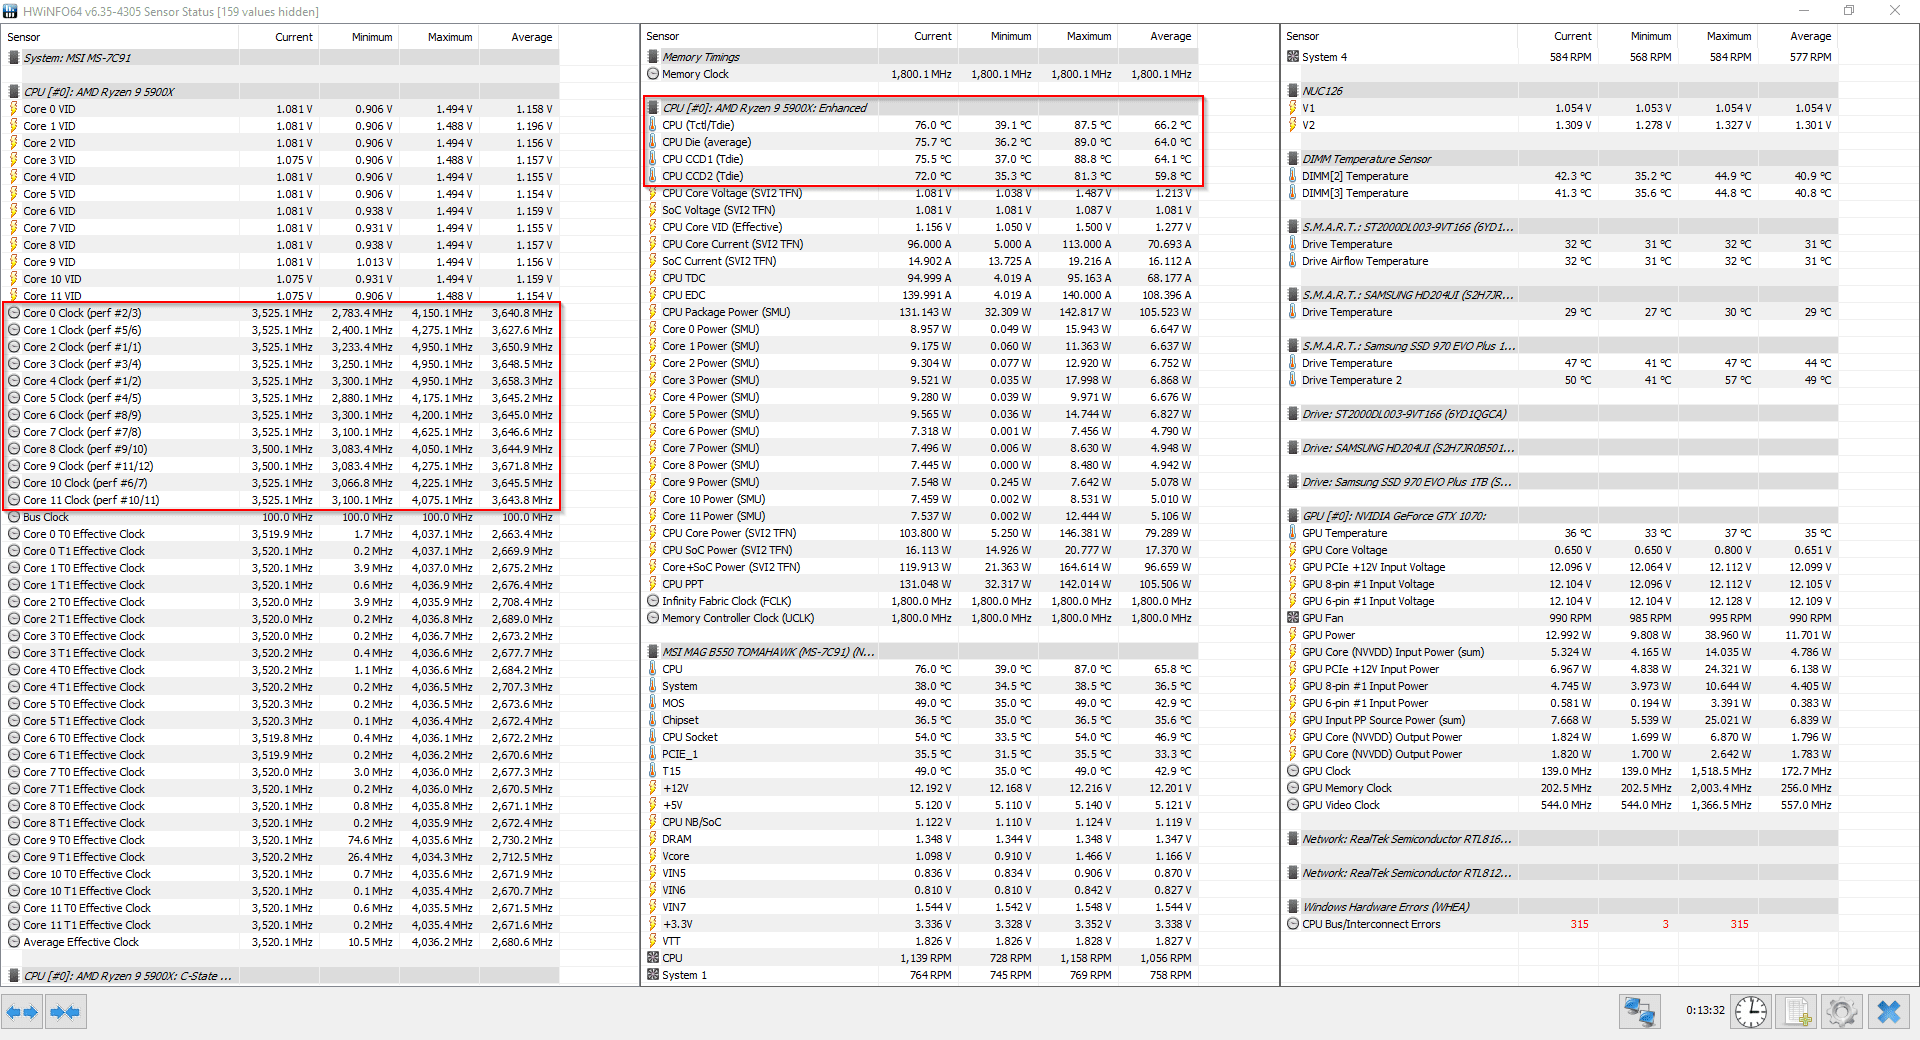Click the fan icon of the System 1 row

[653, 975]
